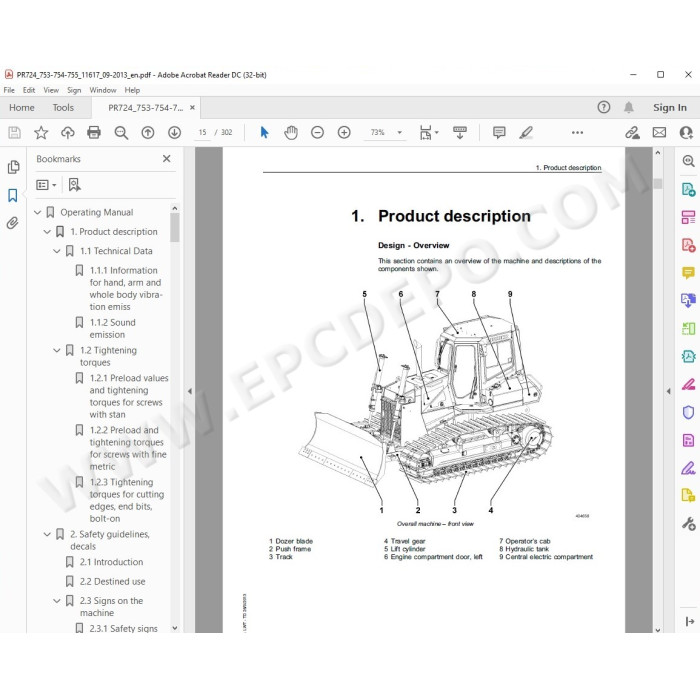Find the current bookmark icon

(x=74, y=185)
